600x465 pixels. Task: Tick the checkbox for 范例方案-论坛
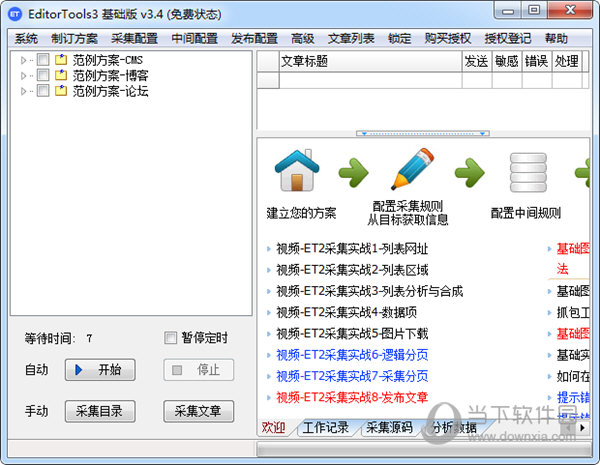[x=43, y=91]
